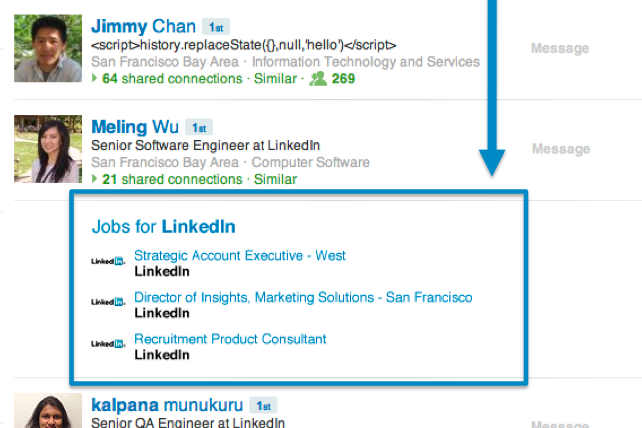Click LinkedIn logo beside Recruitment Product Consultant
Image resolution: width=642 pixels, height=428 pixels.
point(108,344)
